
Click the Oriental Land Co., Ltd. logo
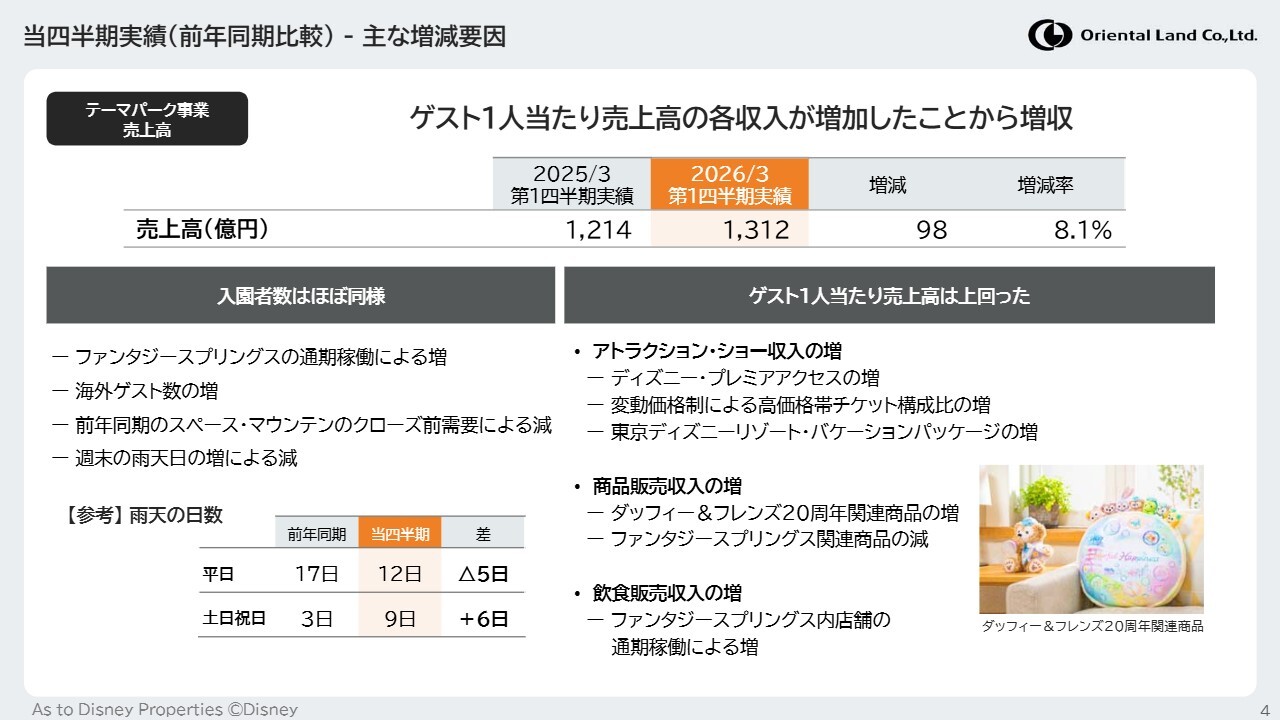(1143, 35)
